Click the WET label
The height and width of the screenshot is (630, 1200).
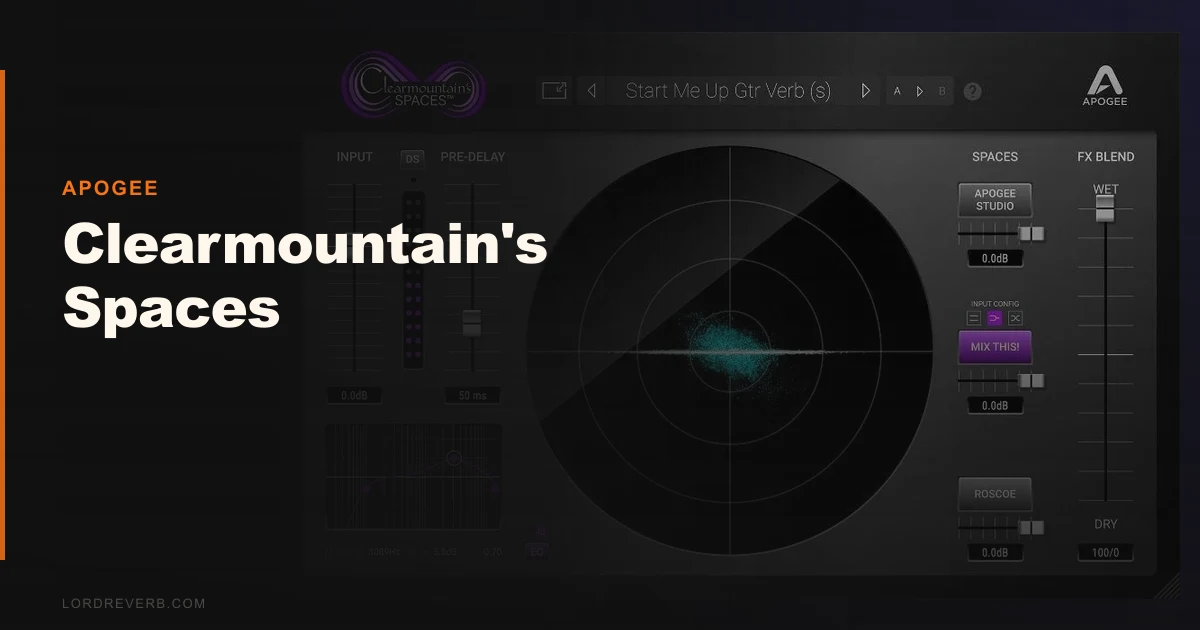(x=1105, y=189)
